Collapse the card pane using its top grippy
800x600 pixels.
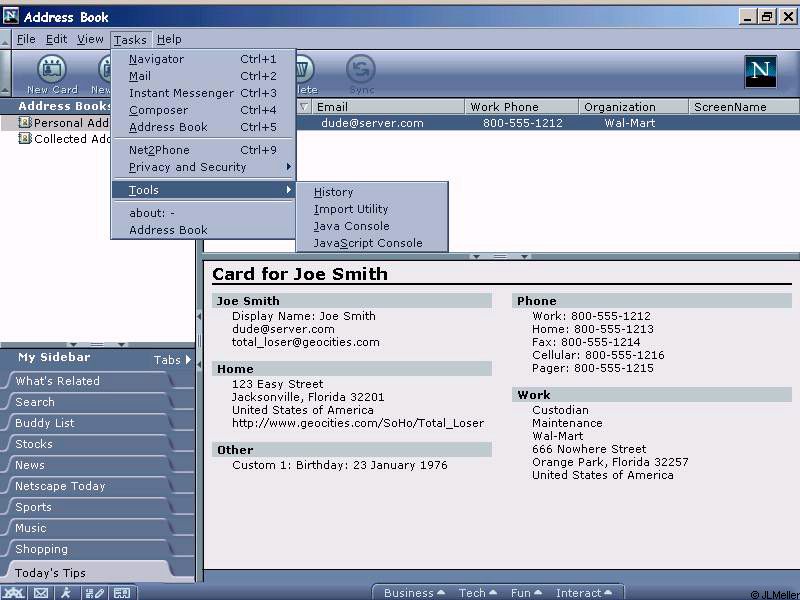pos(500,256)
